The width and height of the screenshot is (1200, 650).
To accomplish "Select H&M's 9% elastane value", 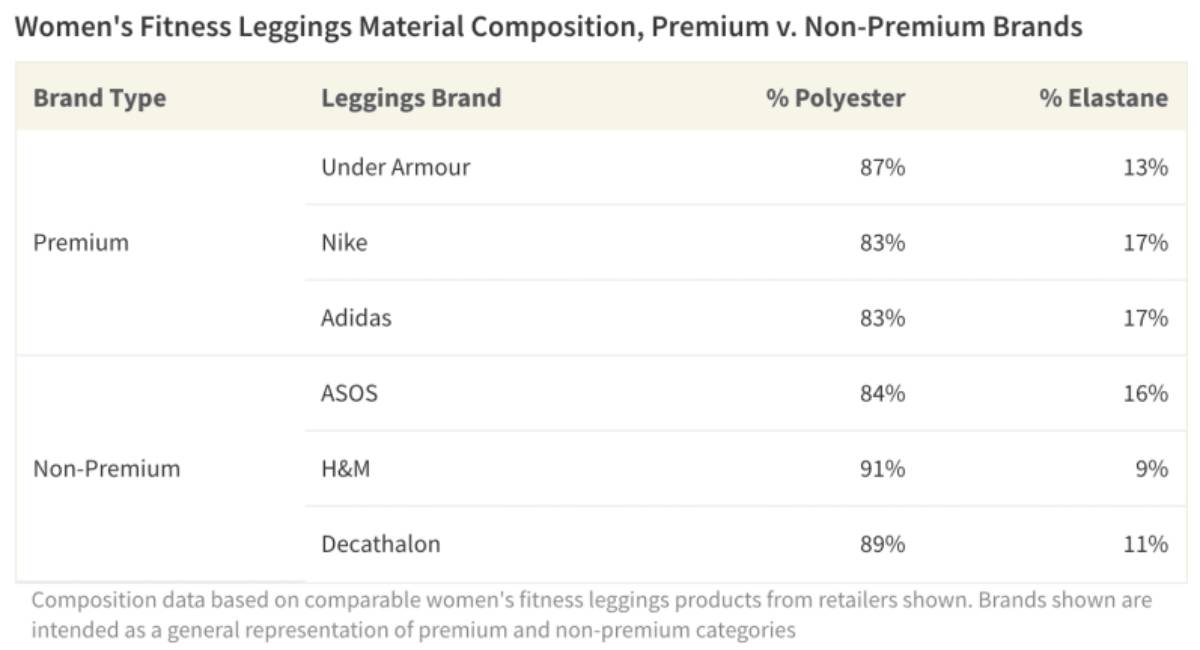I will tap(1151, 468).
